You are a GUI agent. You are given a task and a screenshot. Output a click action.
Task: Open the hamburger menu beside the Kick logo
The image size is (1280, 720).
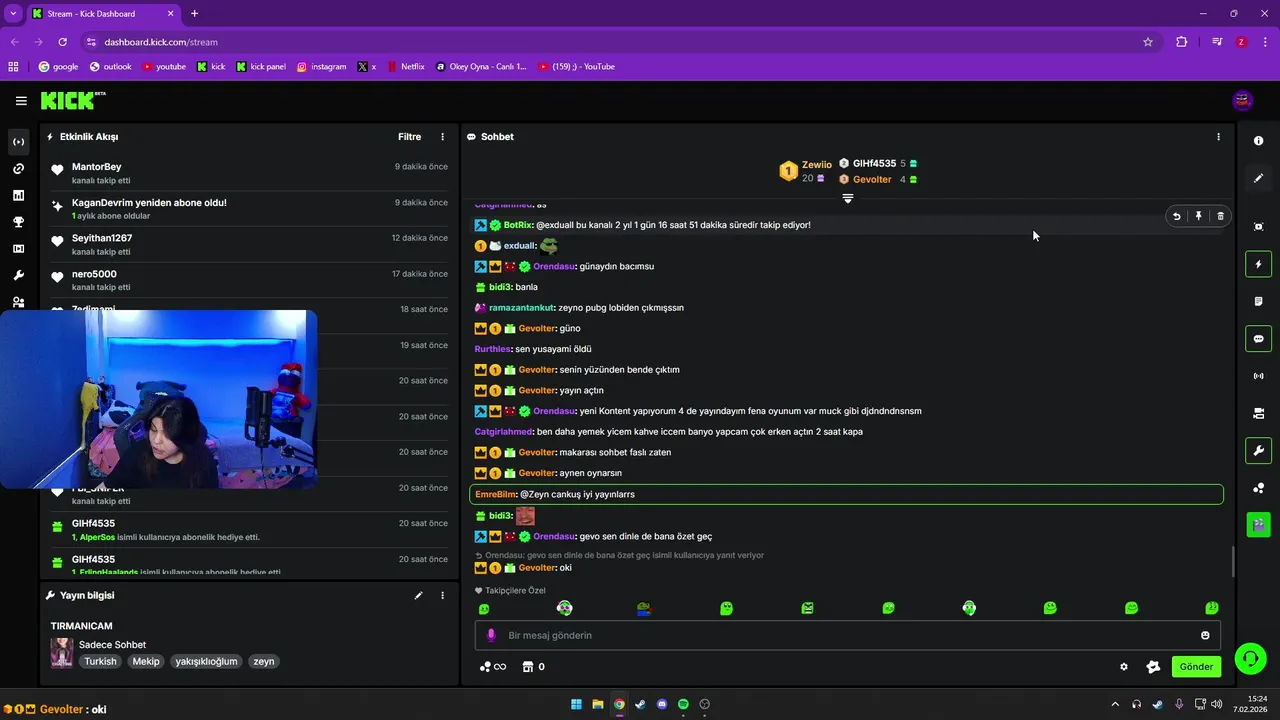point(21,101)
